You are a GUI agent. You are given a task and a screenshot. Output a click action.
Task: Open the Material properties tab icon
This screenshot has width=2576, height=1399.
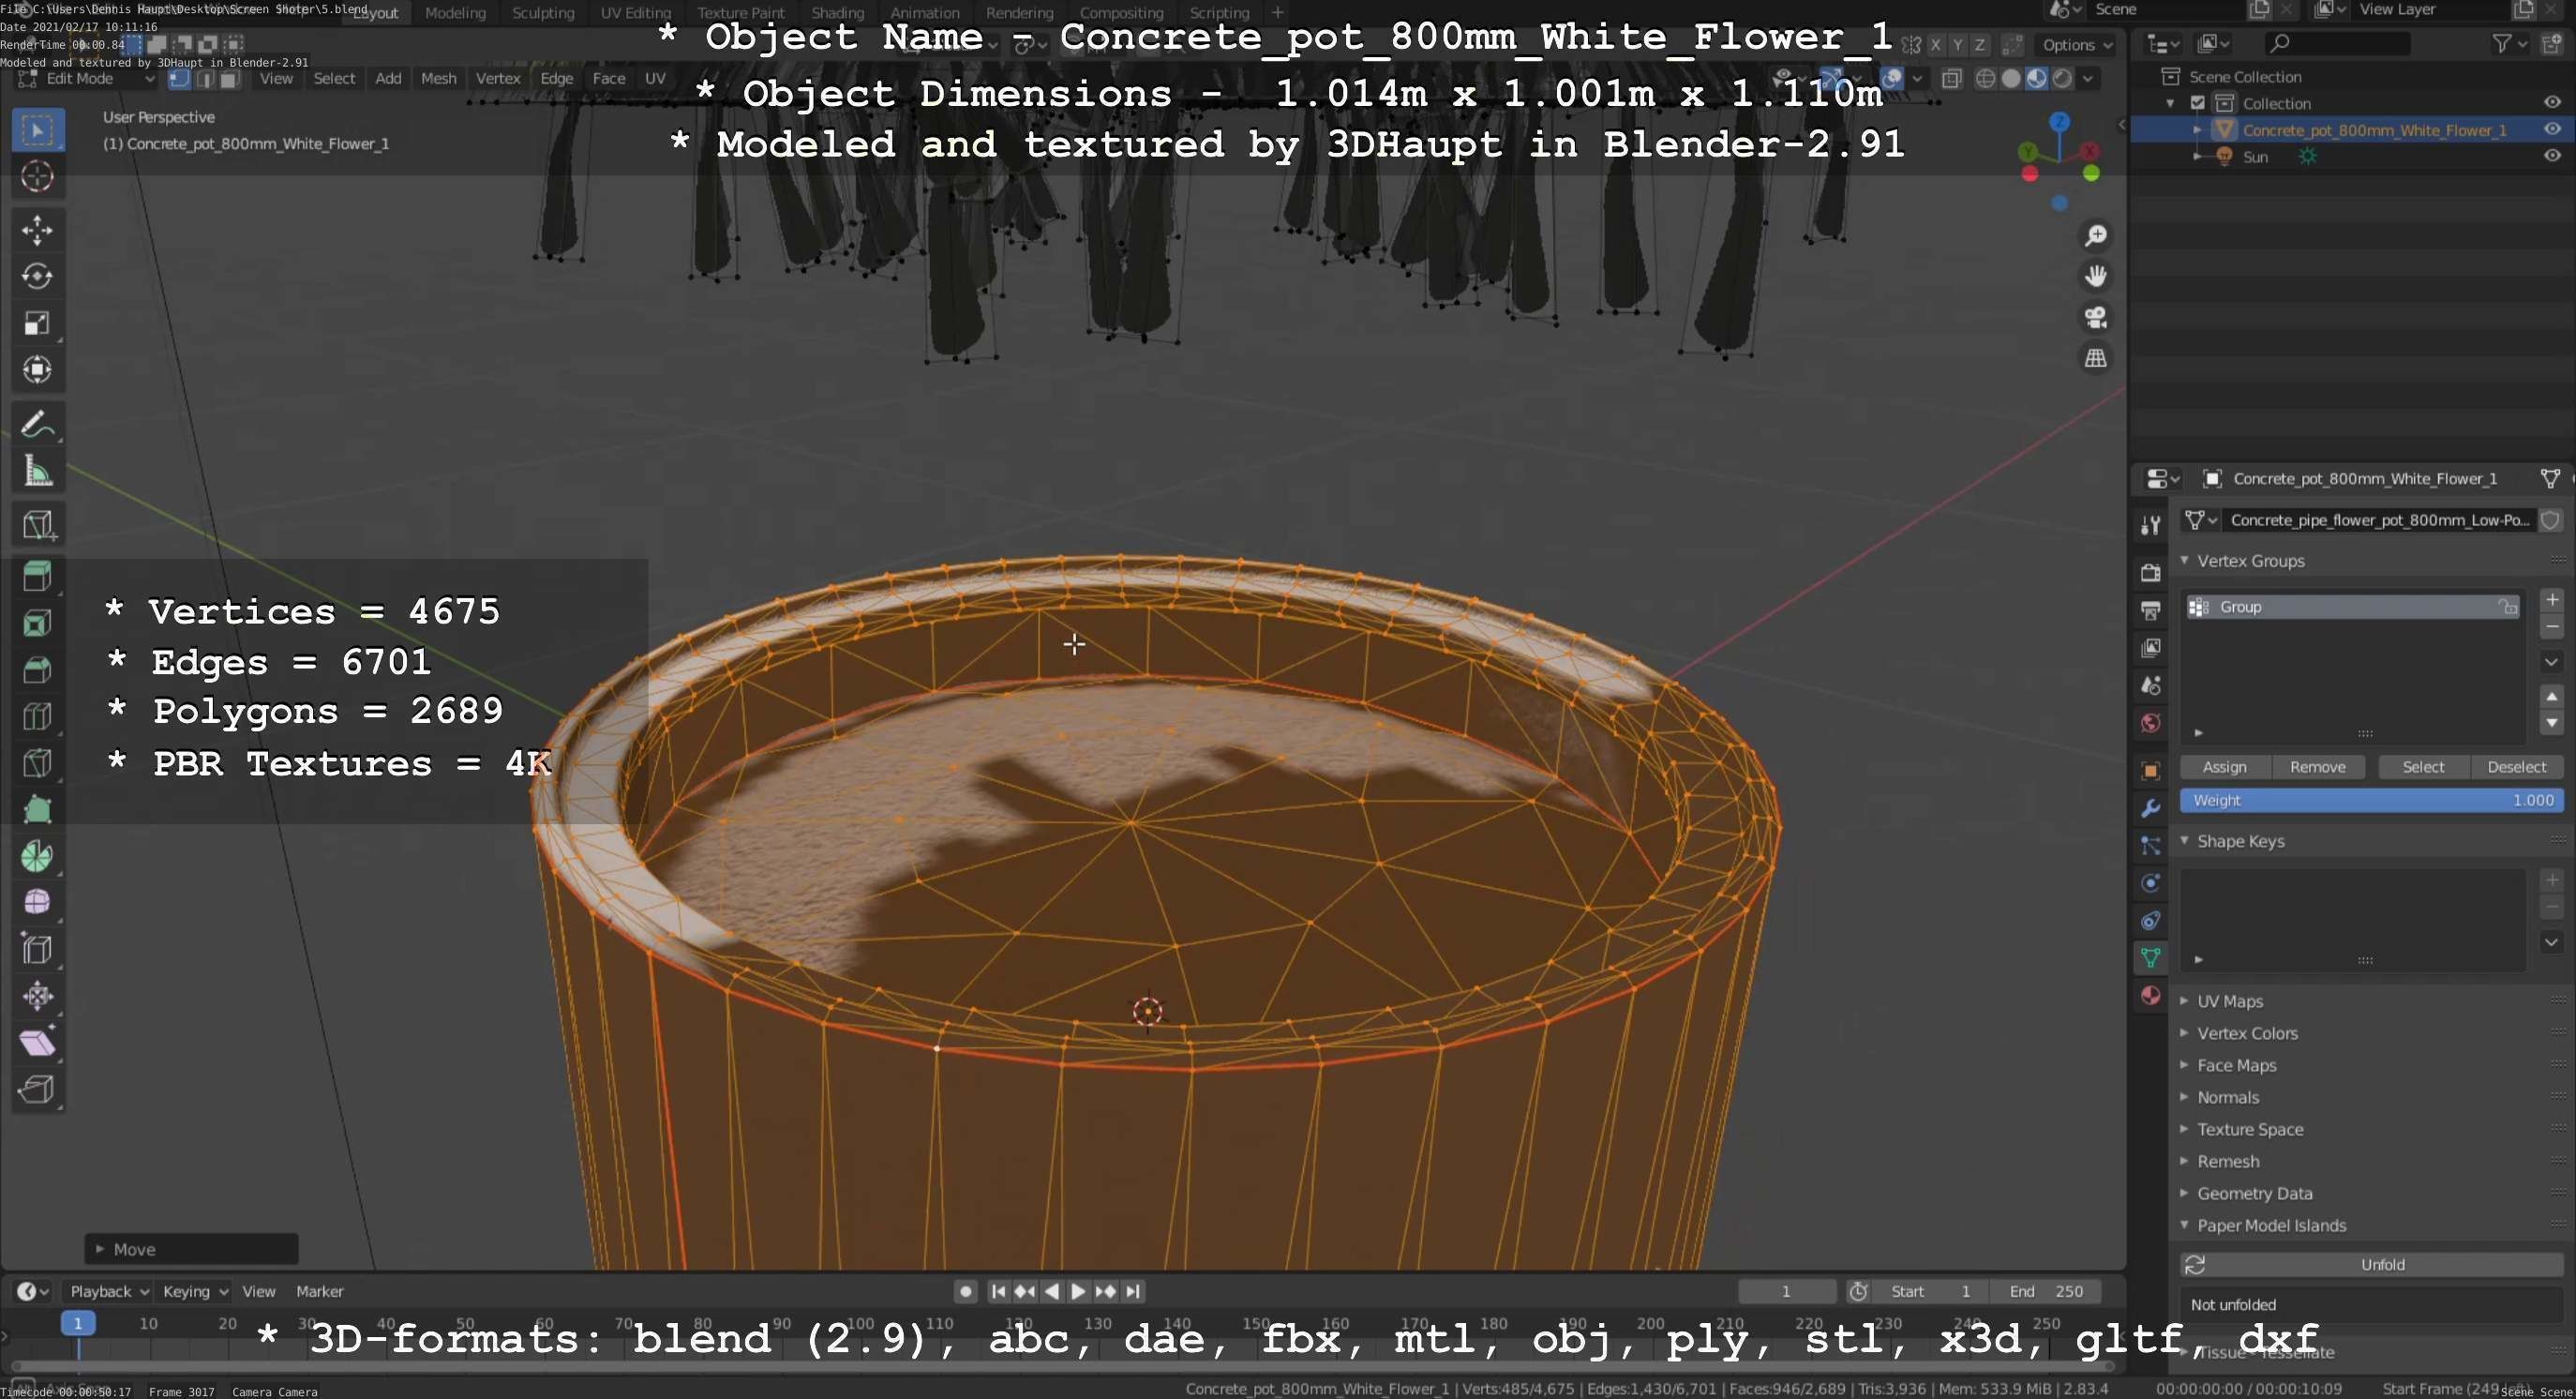point(2150,995)
